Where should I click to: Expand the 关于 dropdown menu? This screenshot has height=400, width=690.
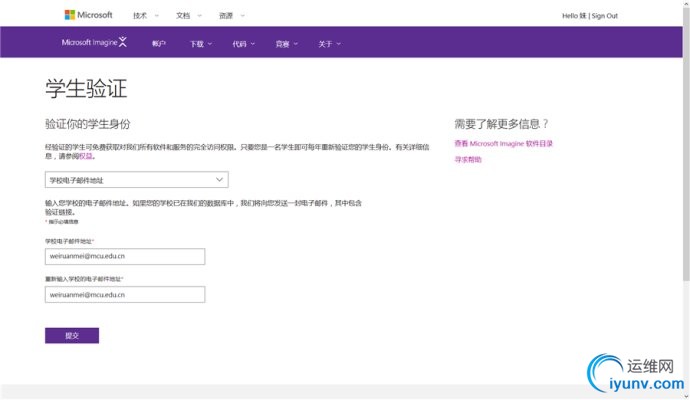click(x=329, y=44)
